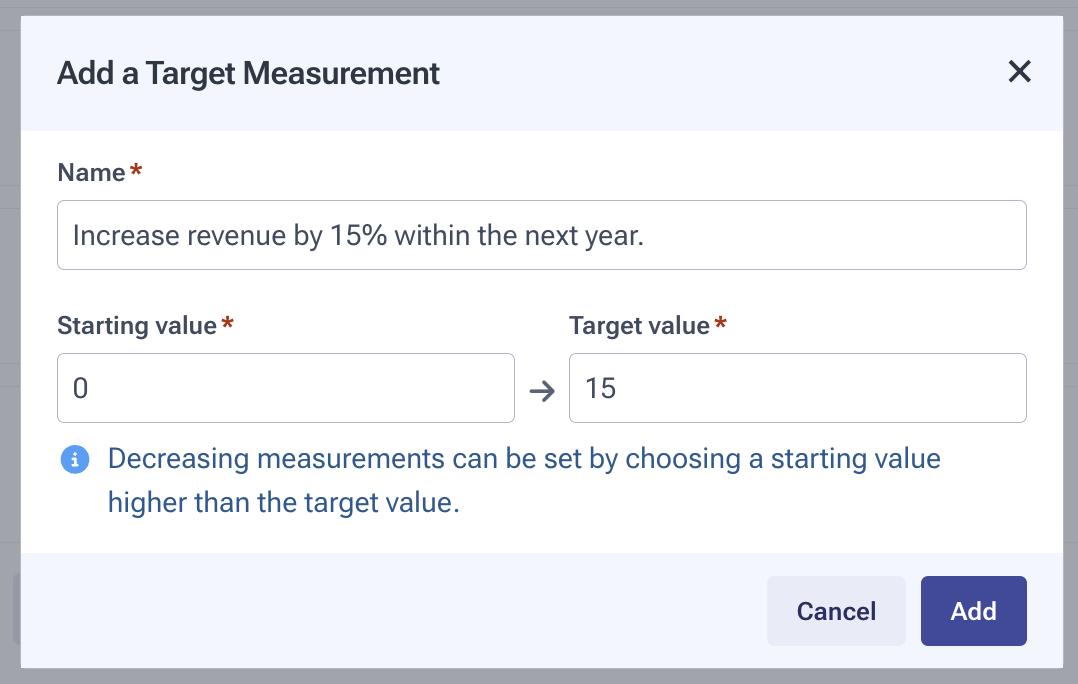Click the red asterisk next to Name

click(136, 172)
